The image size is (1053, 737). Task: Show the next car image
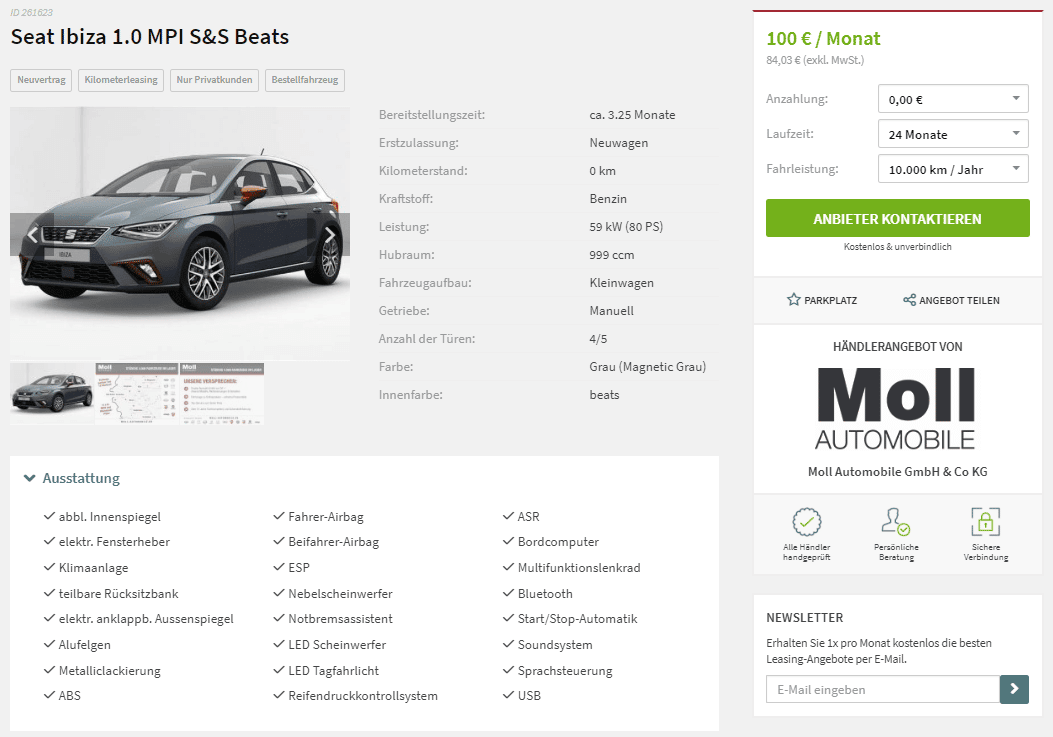[329, 234]
